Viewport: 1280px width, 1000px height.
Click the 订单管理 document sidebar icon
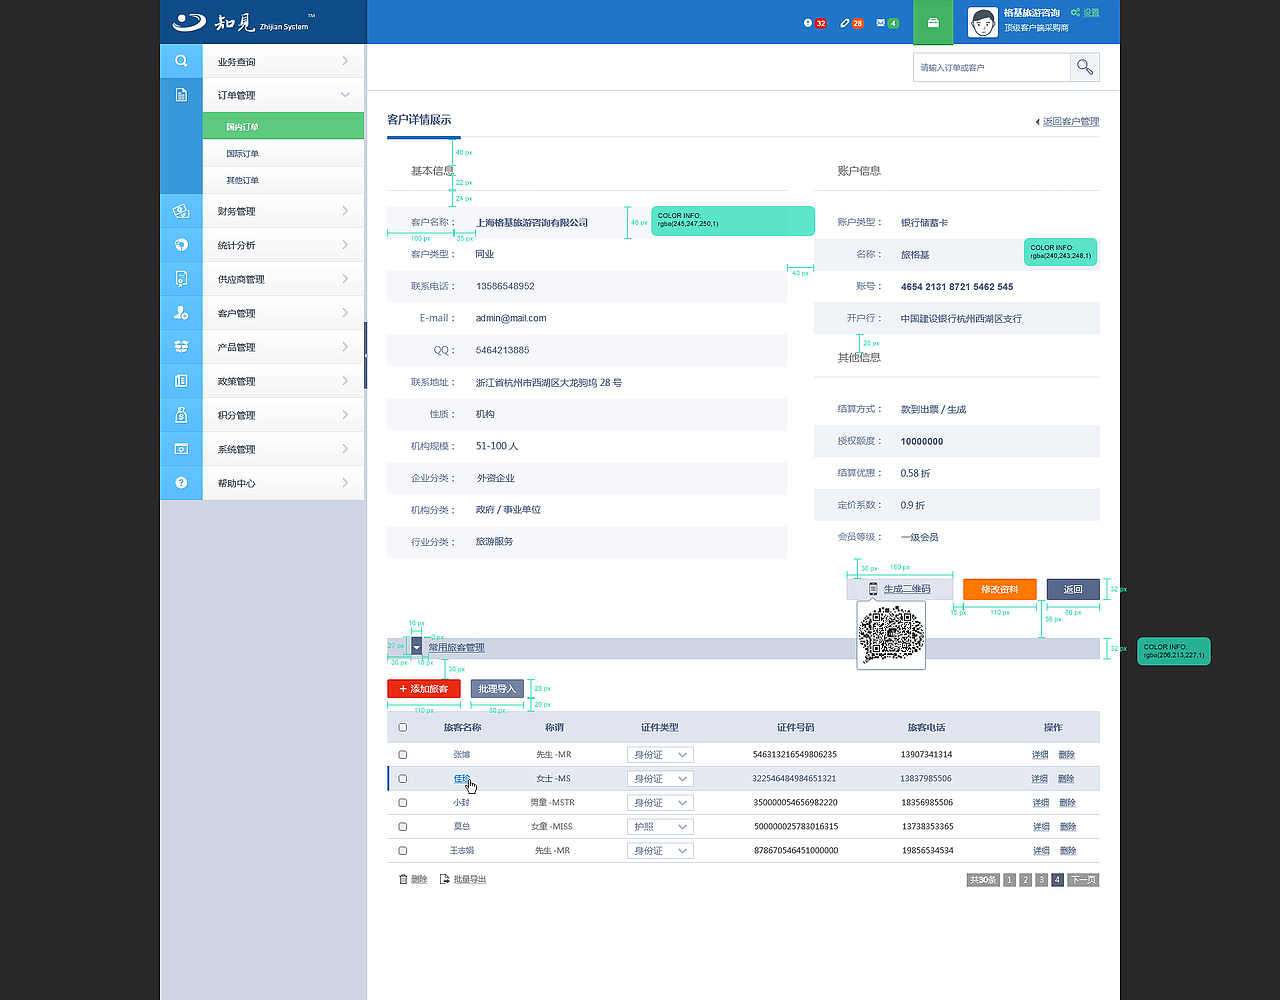[181, 95]
